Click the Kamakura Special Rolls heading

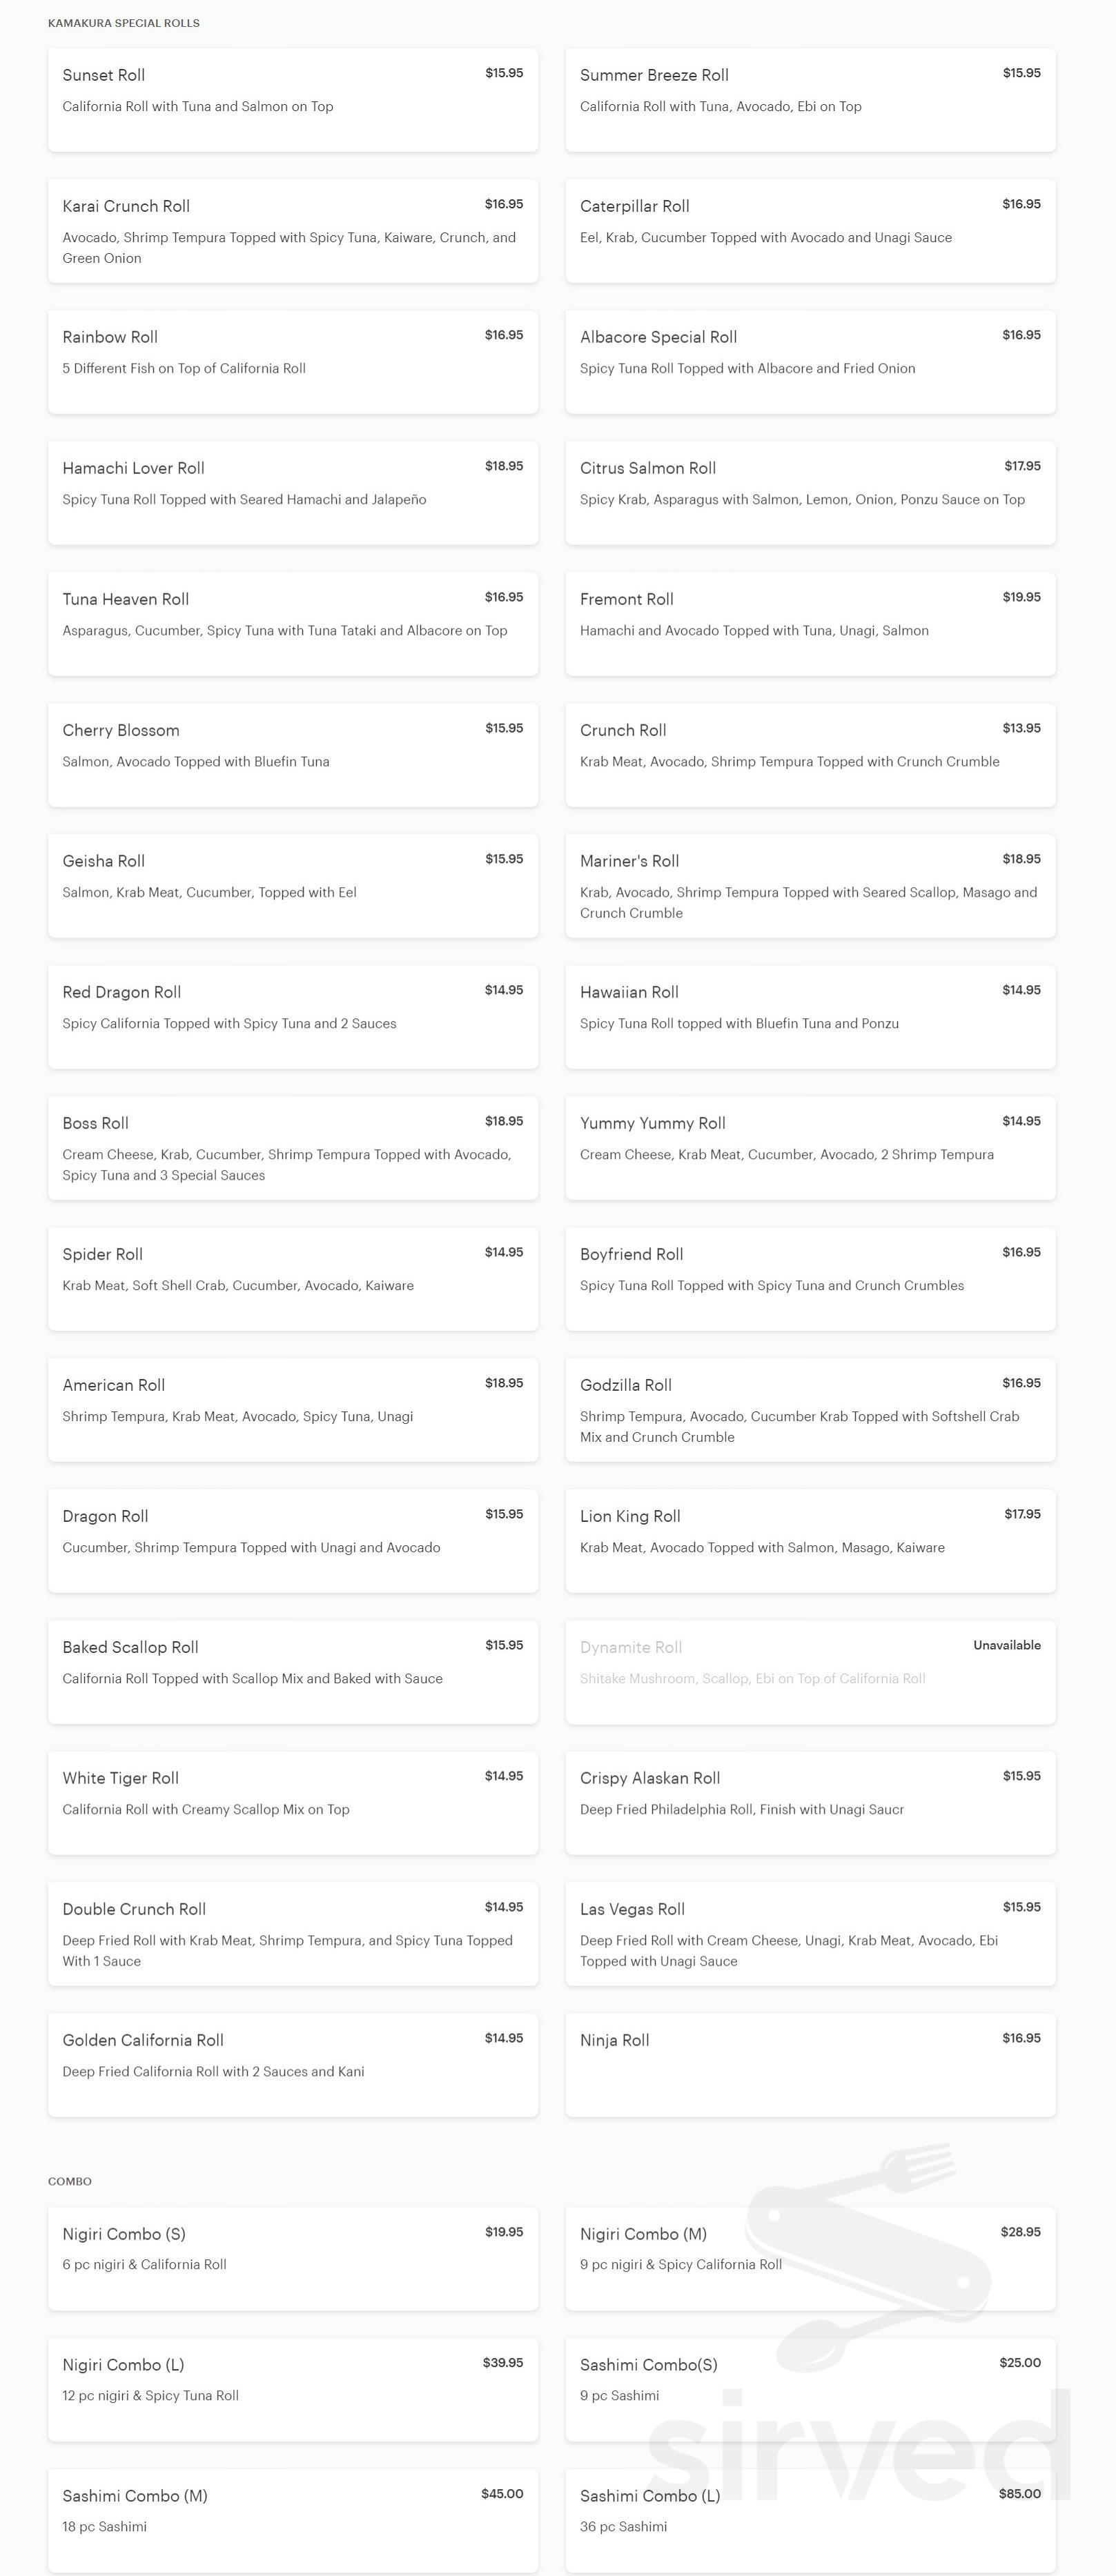(124, 23)
